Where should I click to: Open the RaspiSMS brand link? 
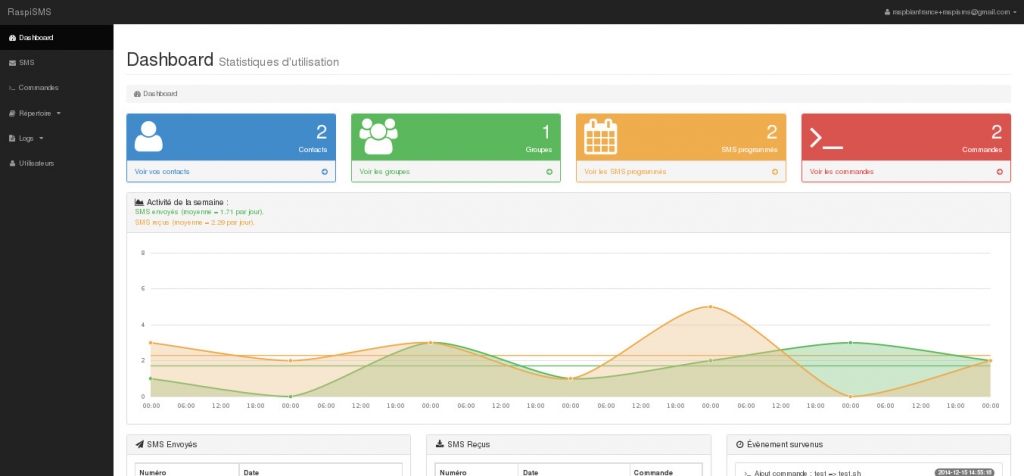pyautogui.click(x=29, y=12)
